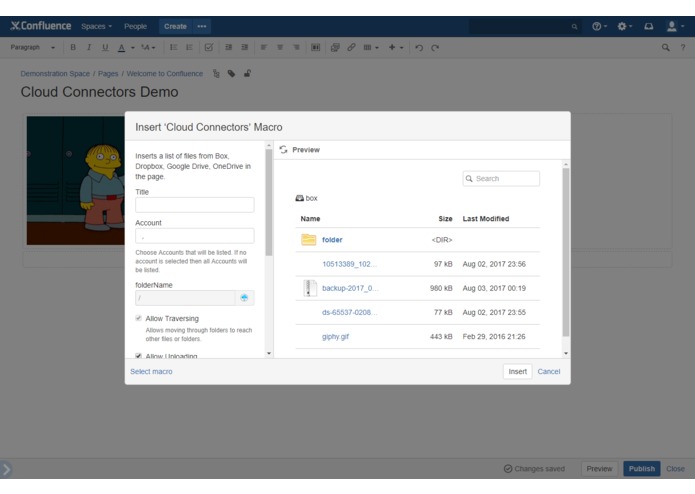695x494 pixels.
Task: Insert a bulleted list
Action: click(x=173, y=47)
